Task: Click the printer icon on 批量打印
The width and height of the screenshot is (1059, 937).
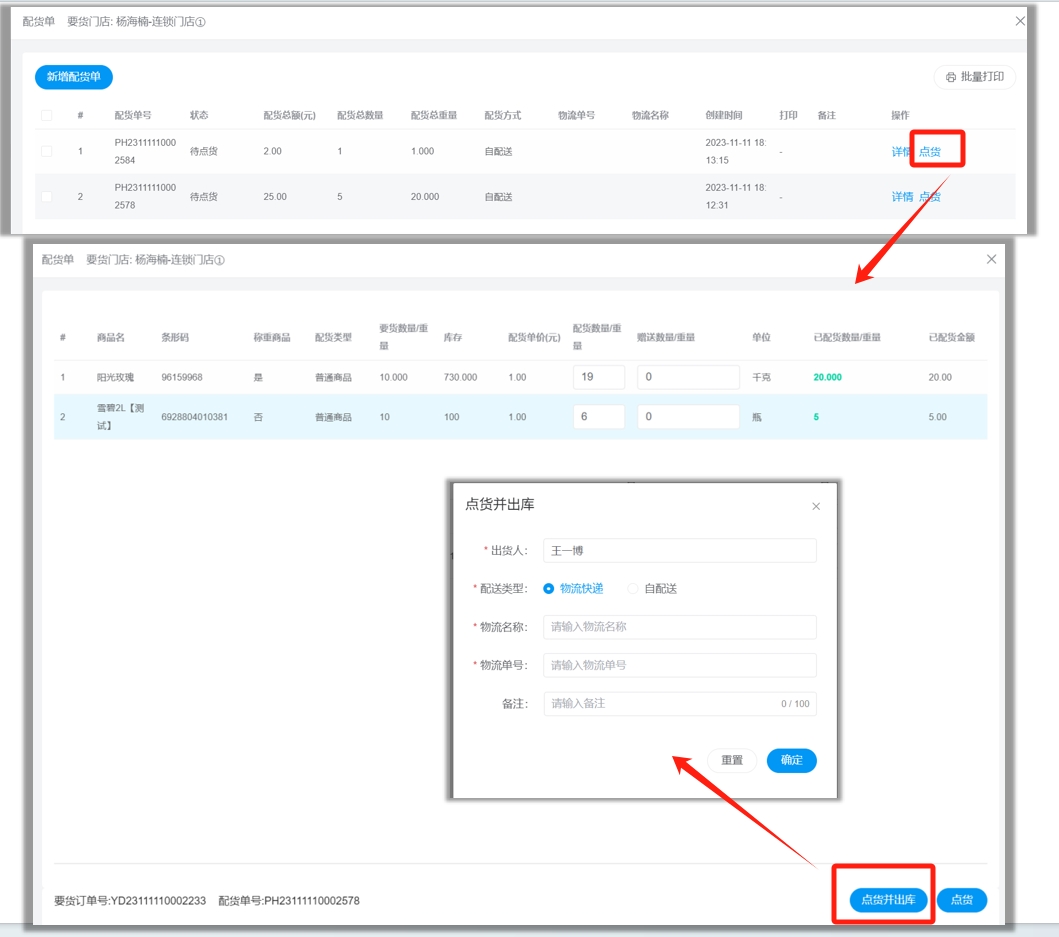Action: (x=950, y=77)
